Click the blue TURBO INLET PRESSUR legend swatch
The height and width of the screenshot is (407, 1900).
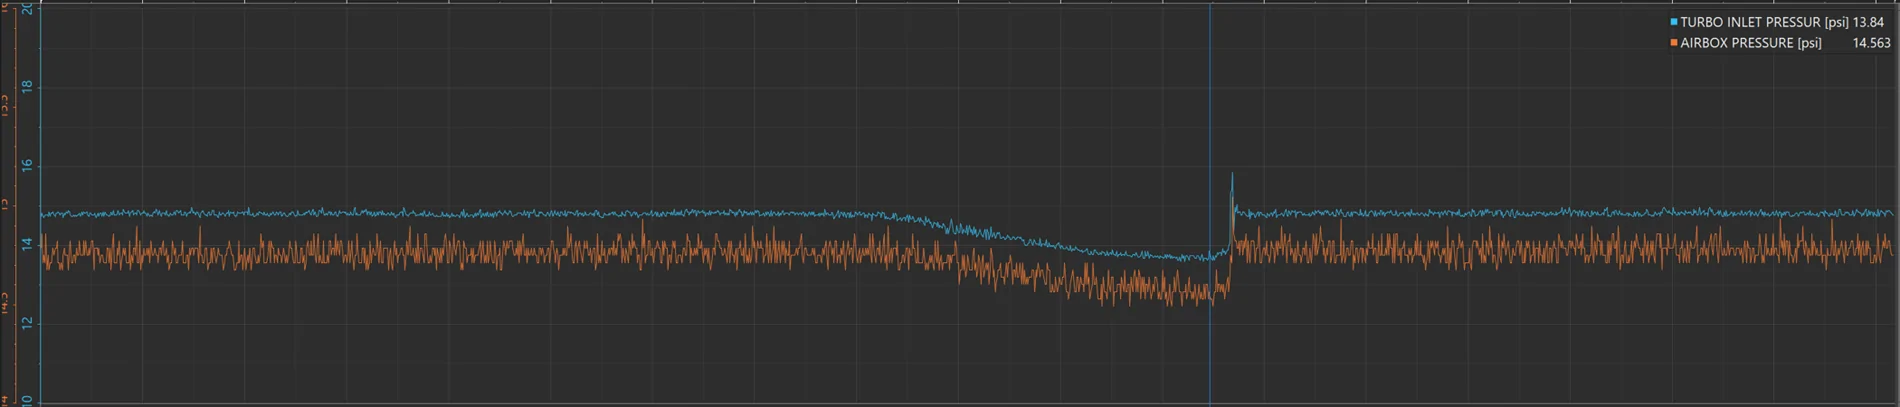click(1674, 22)
